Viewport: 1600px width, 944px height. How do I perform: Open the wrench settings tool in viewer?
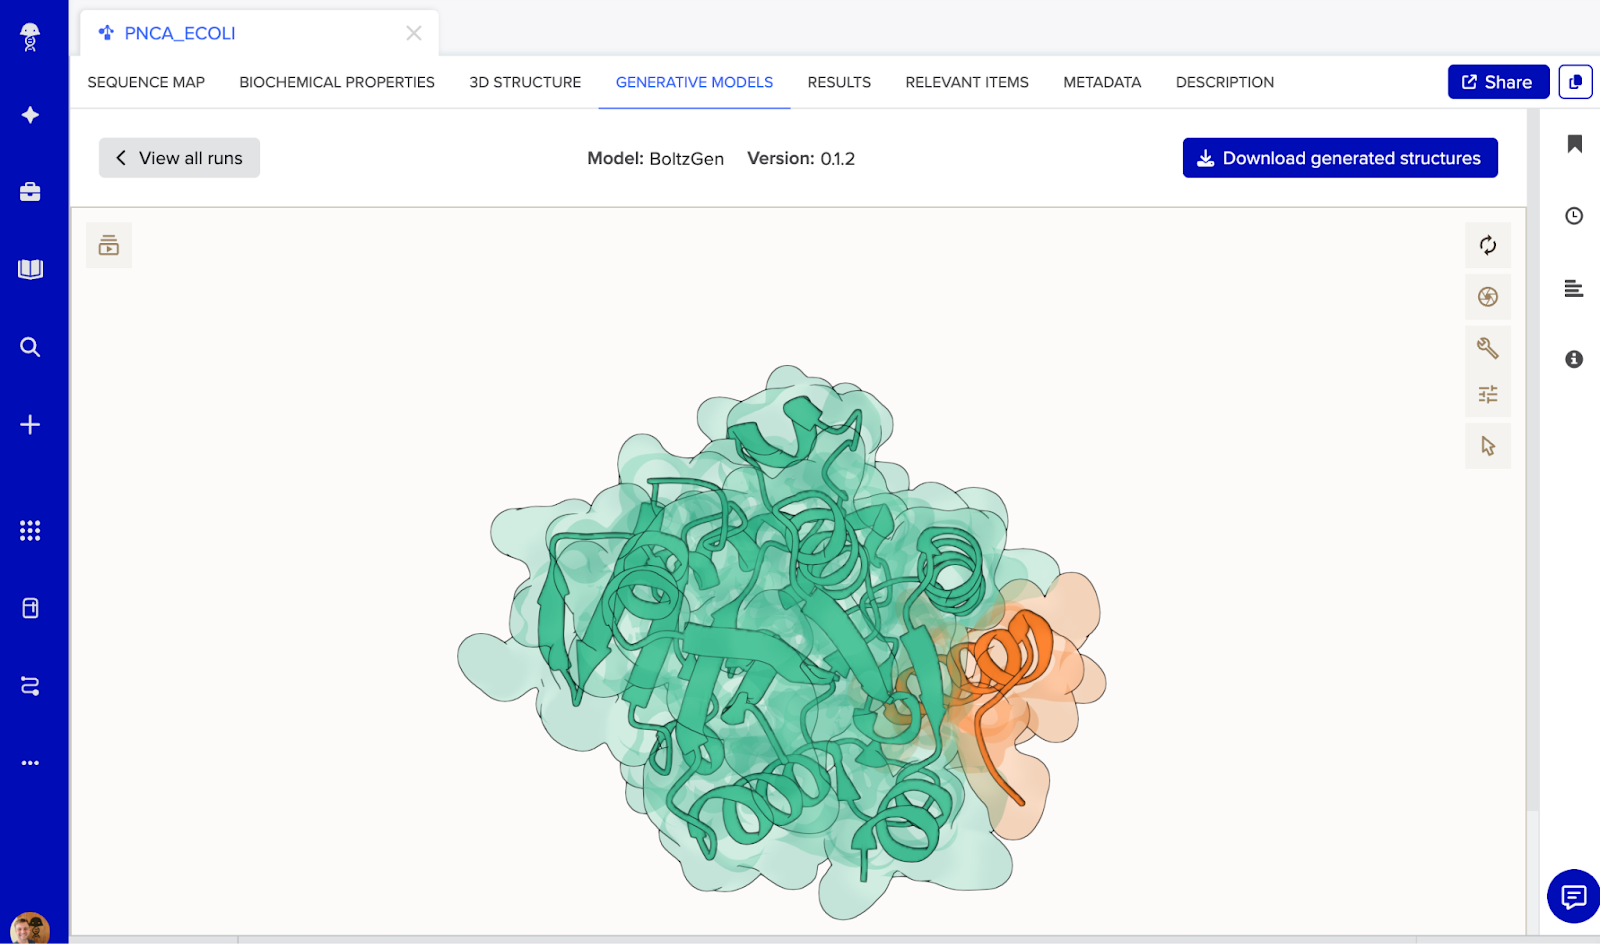coord(1487,347)
